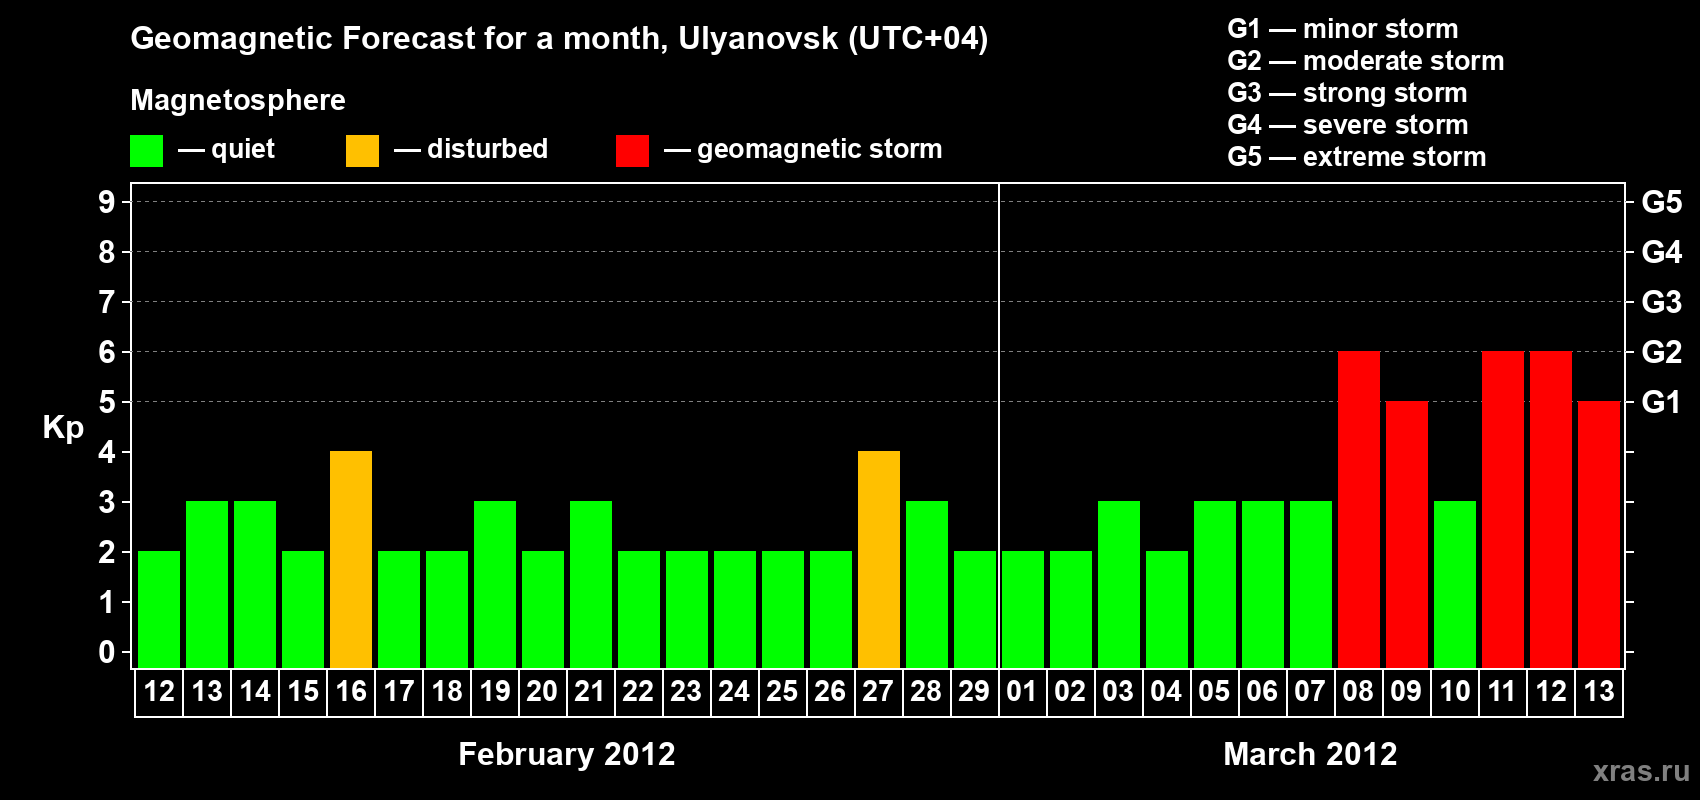
Task: Click the G3 label on right axis
Action: (1661, 302)
